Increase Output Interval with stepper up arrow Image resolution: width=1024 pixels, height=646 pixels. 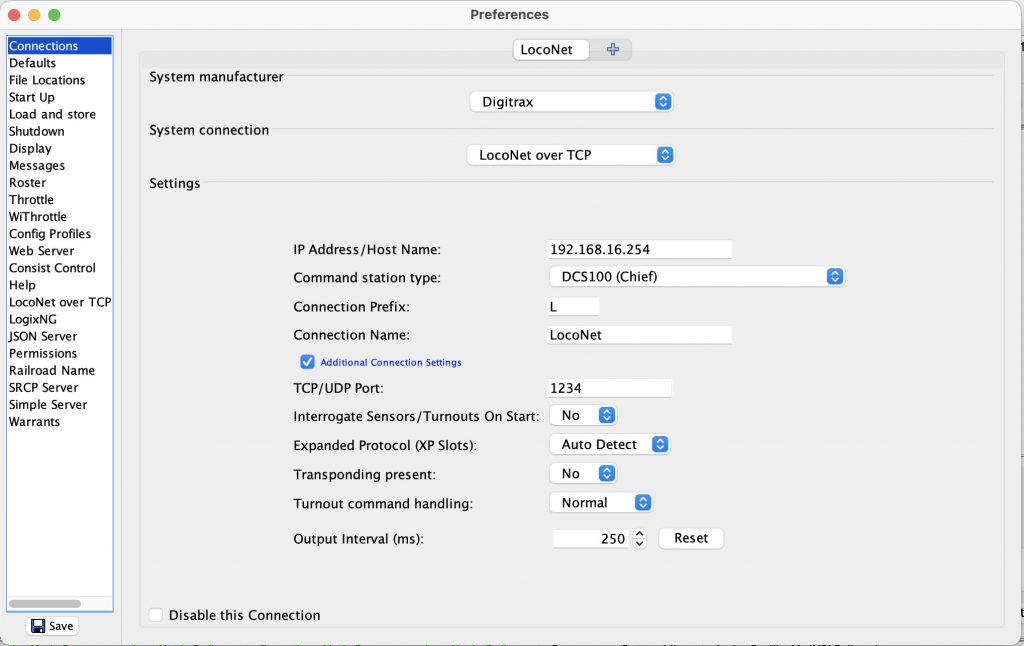click(640, 533)
